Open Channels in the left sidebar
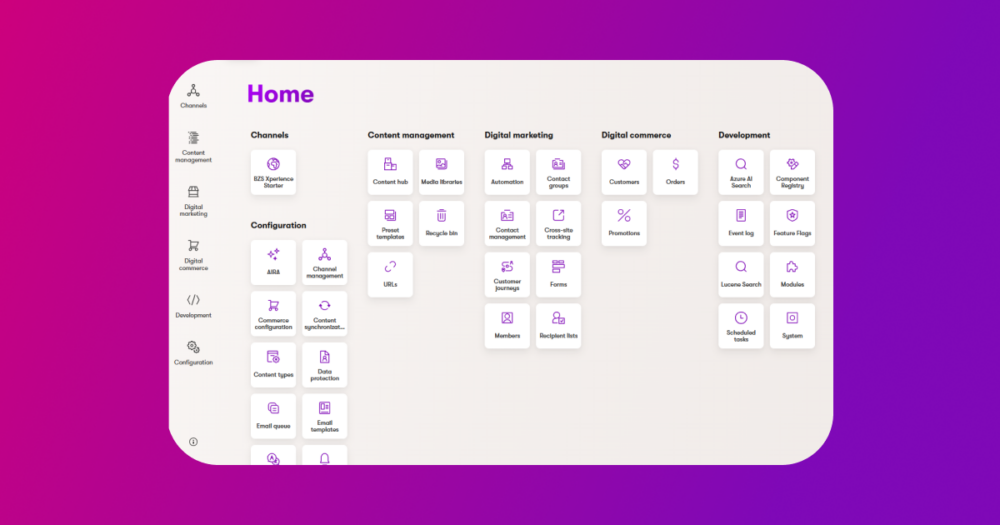The image size is (1000, 525). coord(193,96)
